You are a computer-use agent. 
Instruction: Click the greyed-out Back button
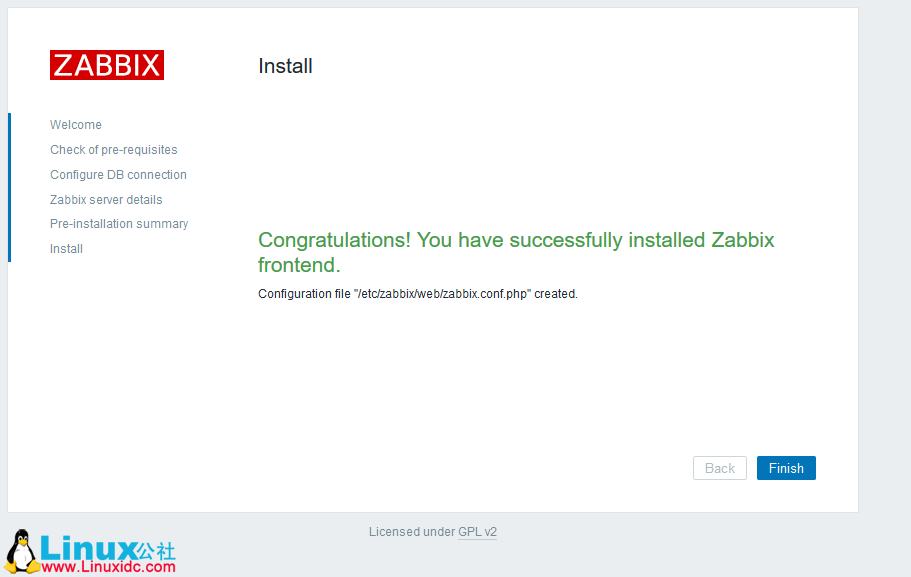click(x=719, y=467)
